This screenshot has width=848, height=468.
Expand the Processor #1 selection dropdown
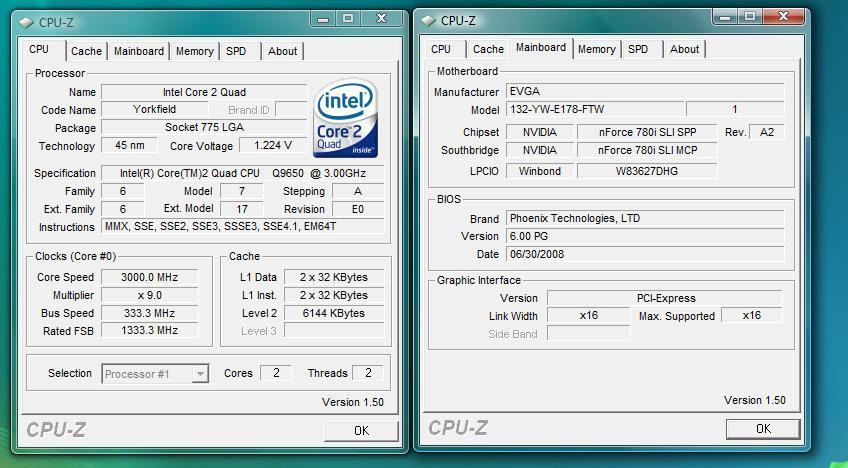(x=200, y=374)
